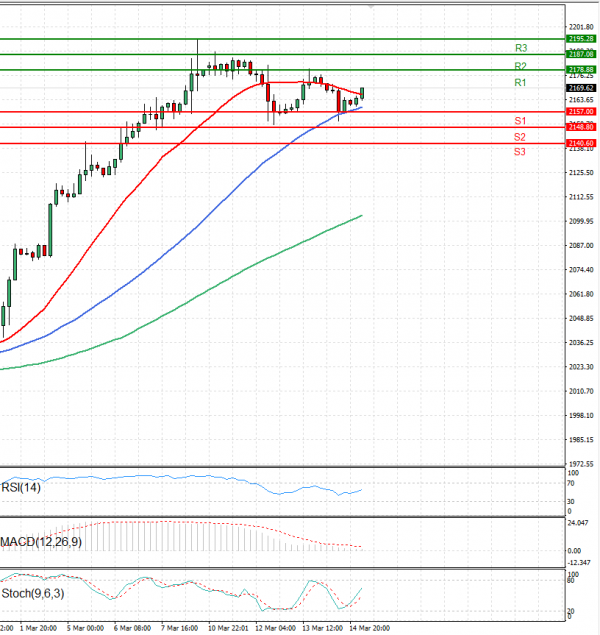Click the S2 support label

click(520, 137)
